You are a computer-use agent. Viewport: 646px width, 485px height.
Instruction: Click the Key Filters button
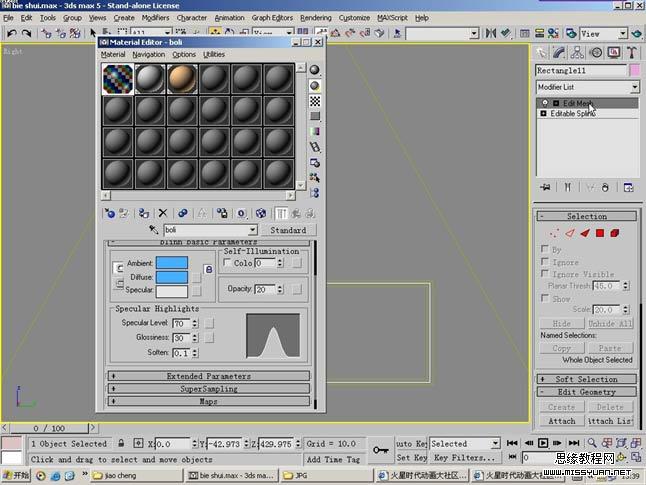(x=464, y=457)
